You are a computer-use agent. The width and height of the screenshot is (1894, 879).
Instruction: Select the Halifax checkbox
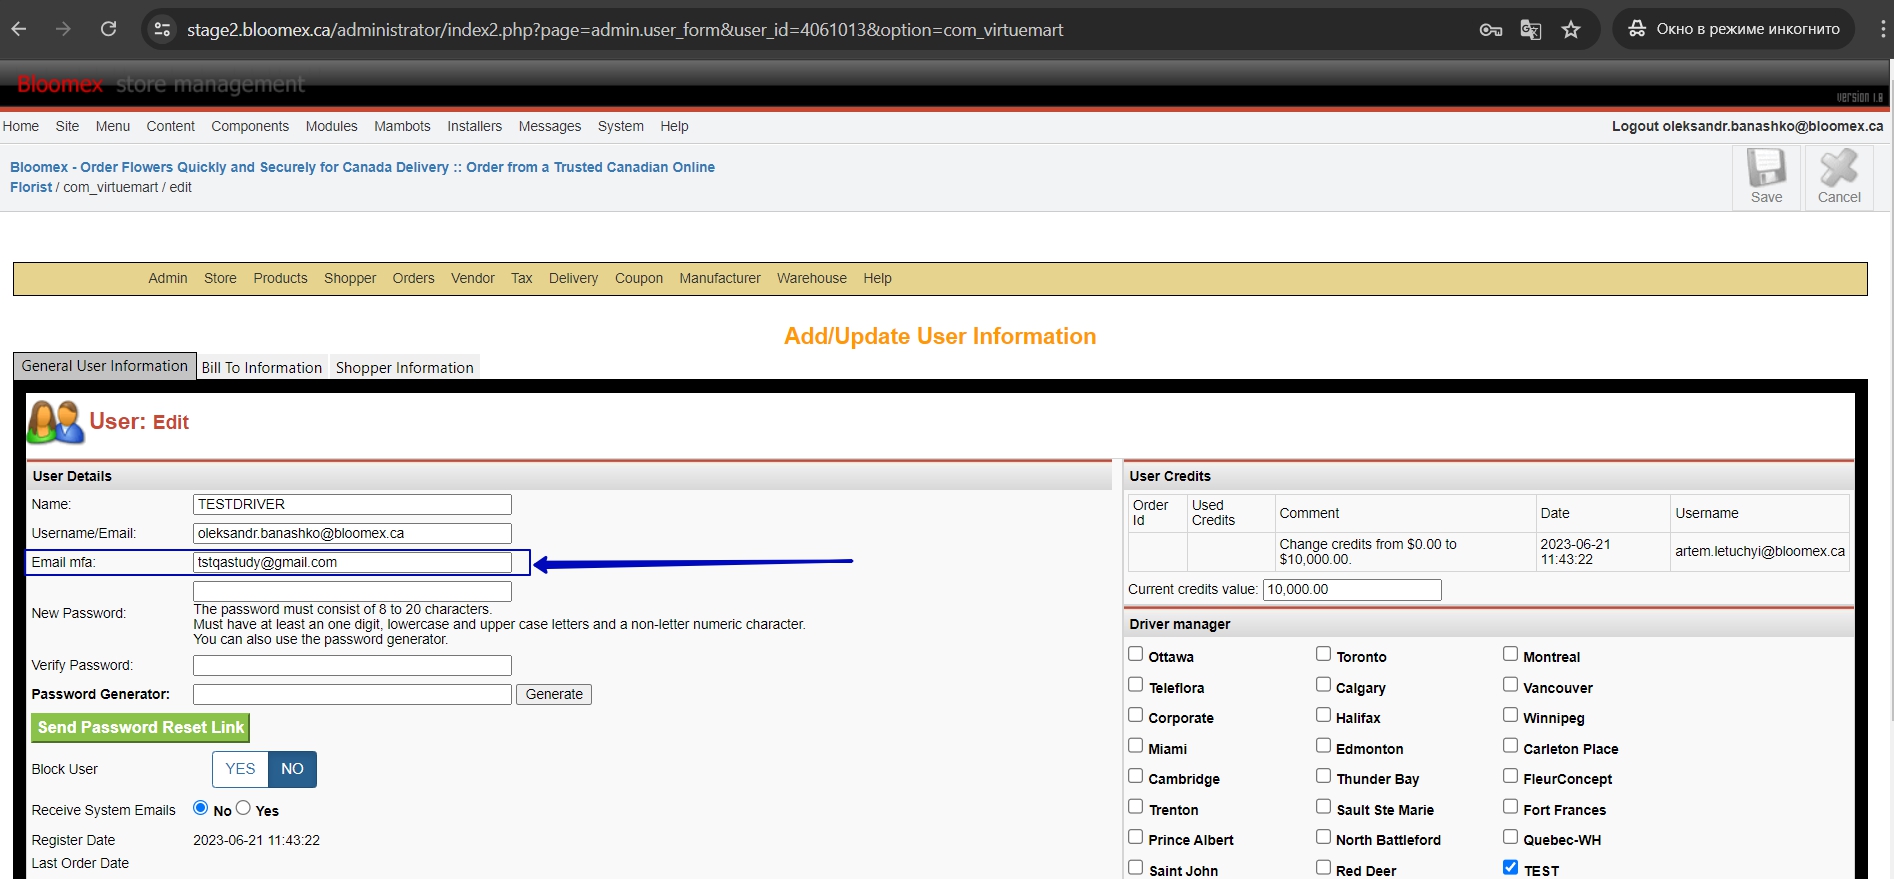[x=1323, y=715]
